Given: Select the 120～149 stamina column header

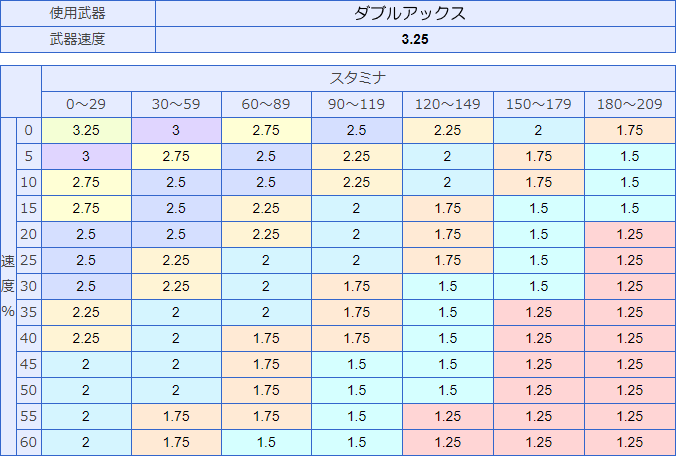Looking at the screenshot, I should [448, 104].
